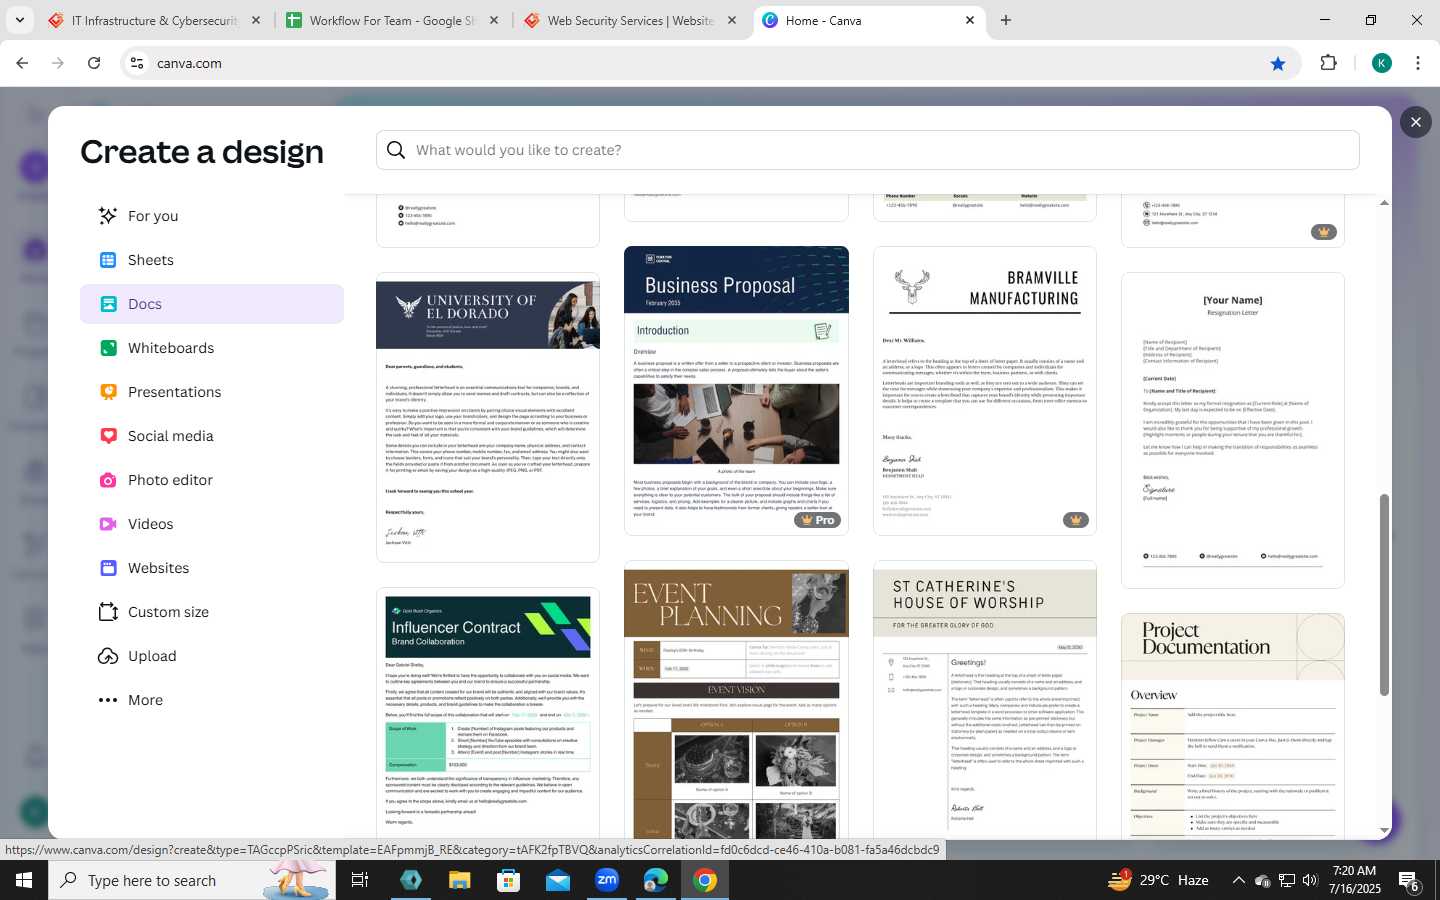
Task: Click the Windows Start button
Action: tap(23, 880)
